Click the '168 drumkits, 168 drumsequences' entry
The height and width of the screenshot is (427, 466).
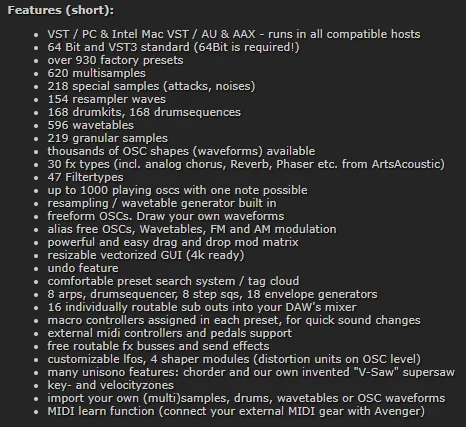tap(144, 112)
